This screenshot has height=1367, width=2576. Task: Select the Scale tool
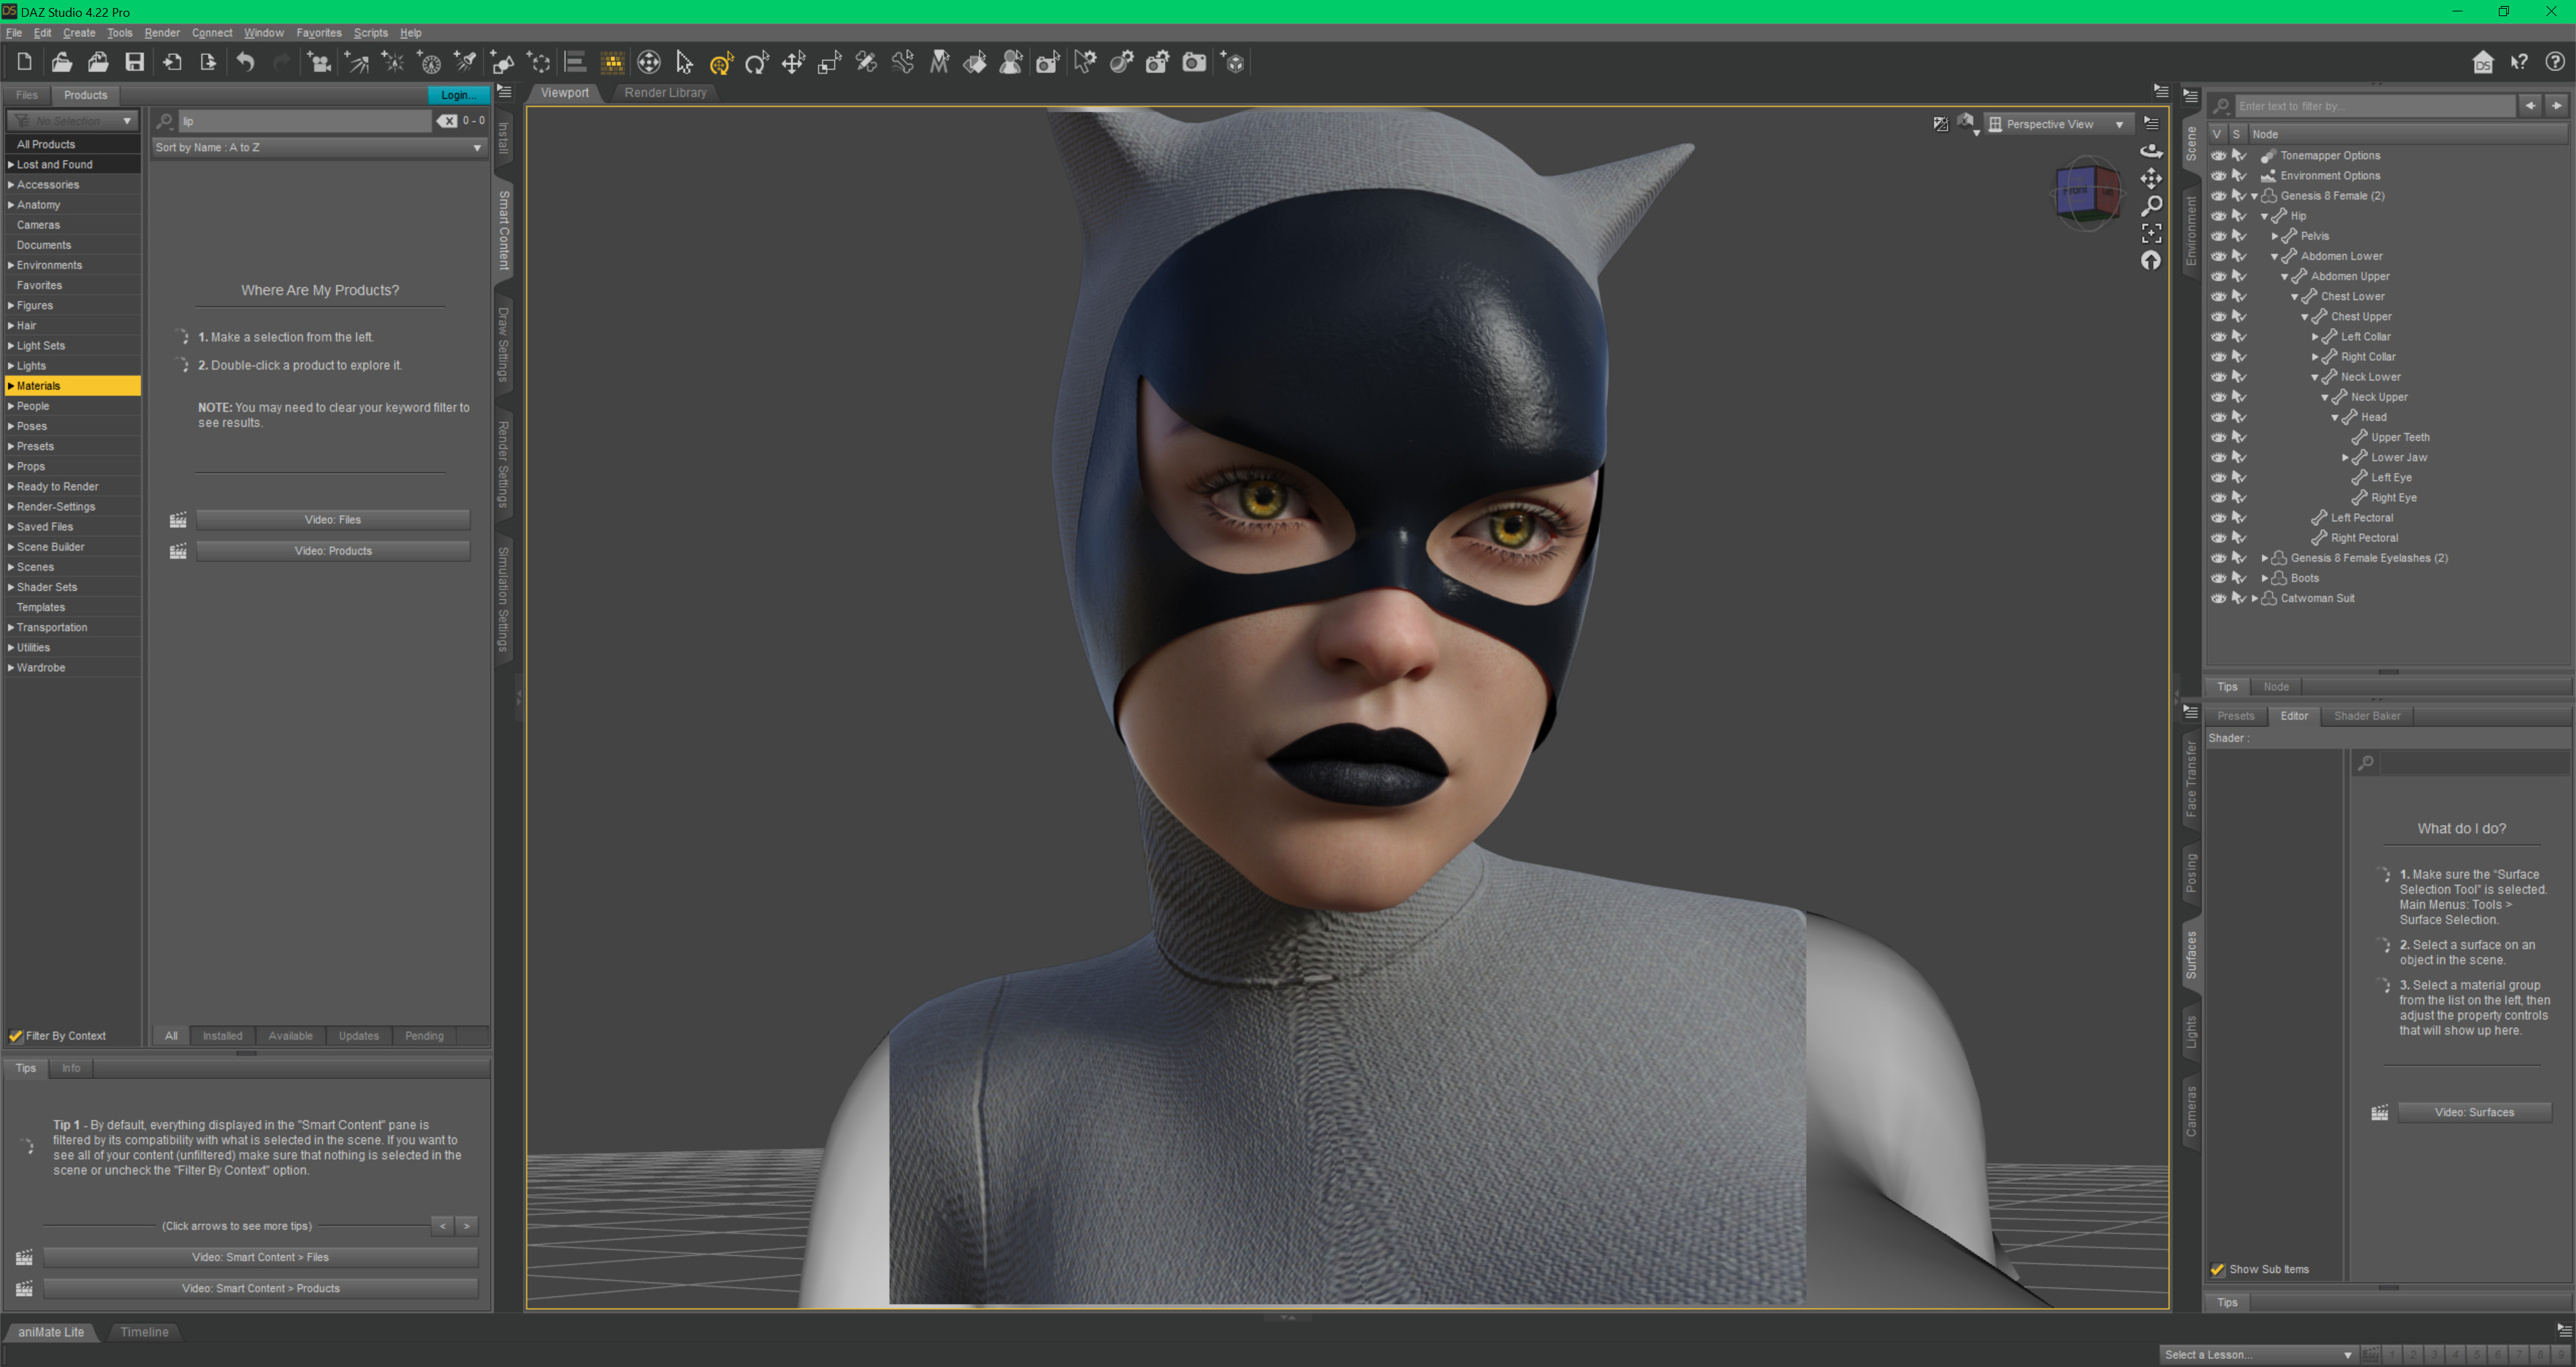pos(830,63)
